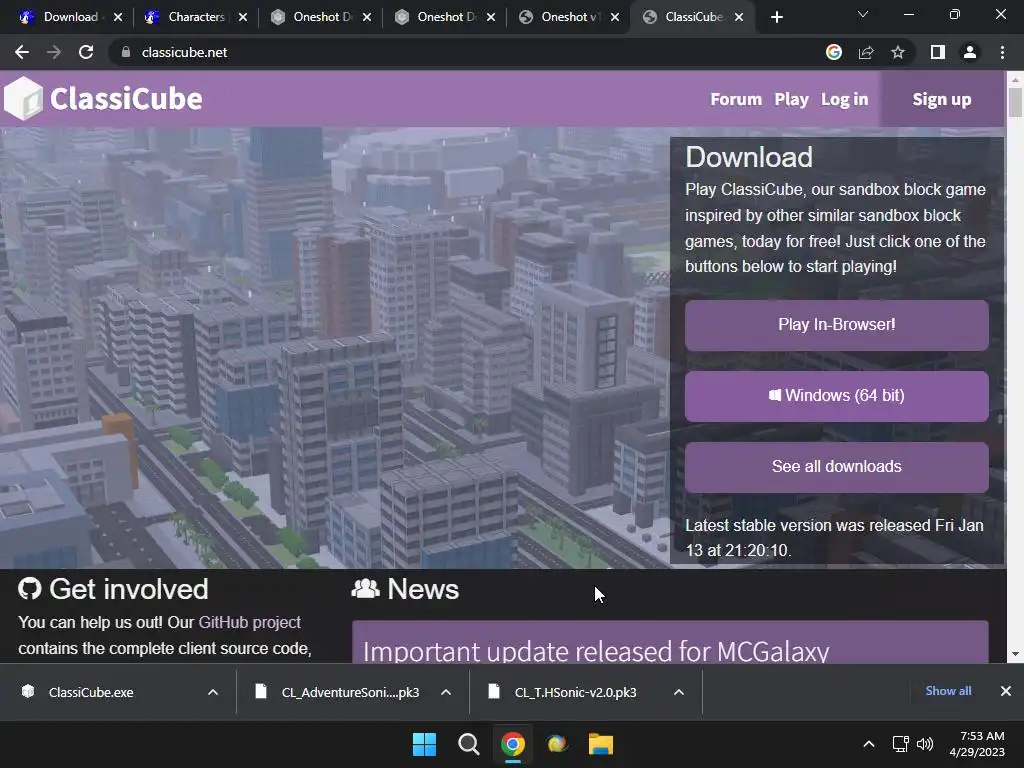The image size is (1024, 768).
Task: Open the blue-yellow globe app in taskbar
Action: pos(557,744)
